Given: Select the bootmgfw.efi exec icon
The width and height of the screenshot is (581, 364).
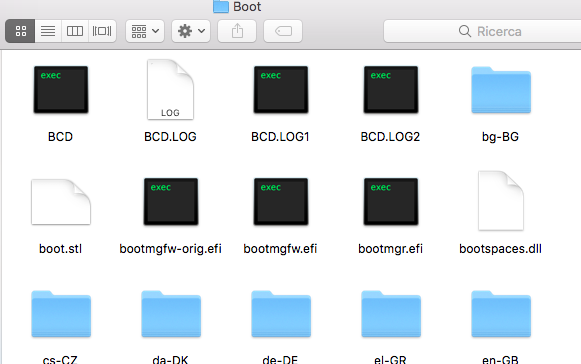Looking at the screenshot, I should pyautogui.click(x=281, y=202).
